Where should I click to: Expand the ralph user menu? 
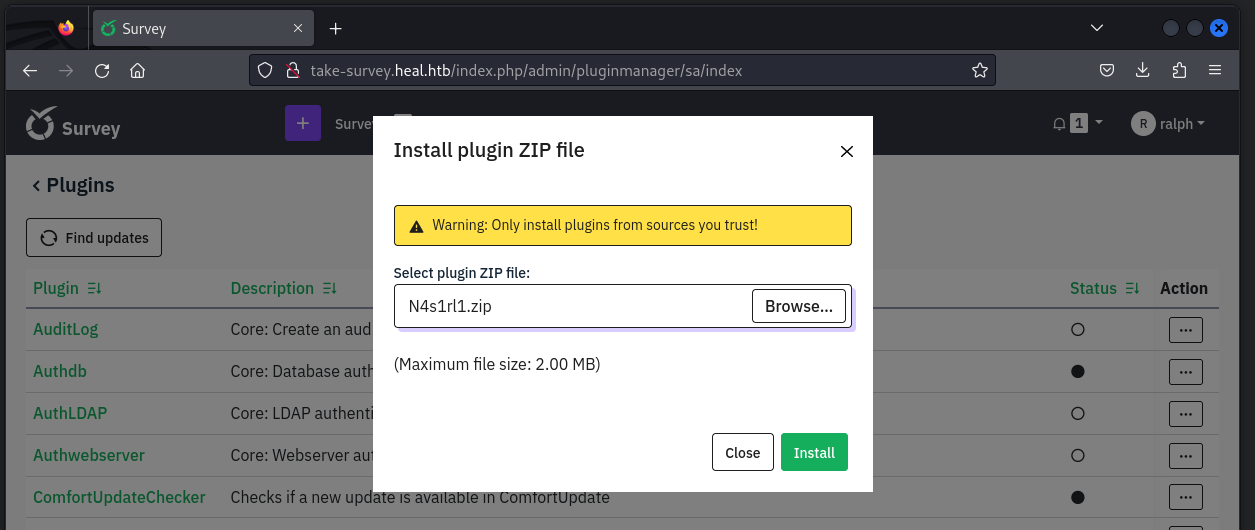tap(1168, 124)
